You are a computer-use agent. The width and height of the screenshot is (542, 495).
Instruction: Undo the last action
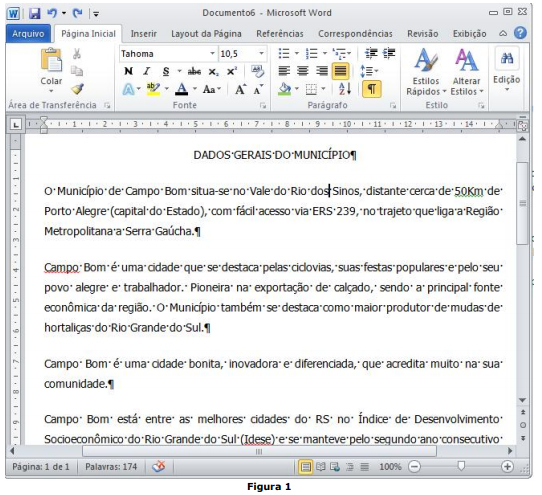point(52,13)
